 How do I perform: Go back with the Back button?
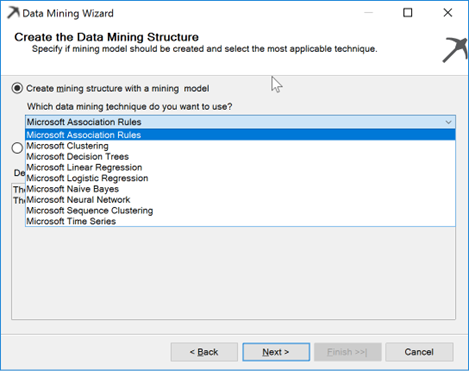(204, 352)
